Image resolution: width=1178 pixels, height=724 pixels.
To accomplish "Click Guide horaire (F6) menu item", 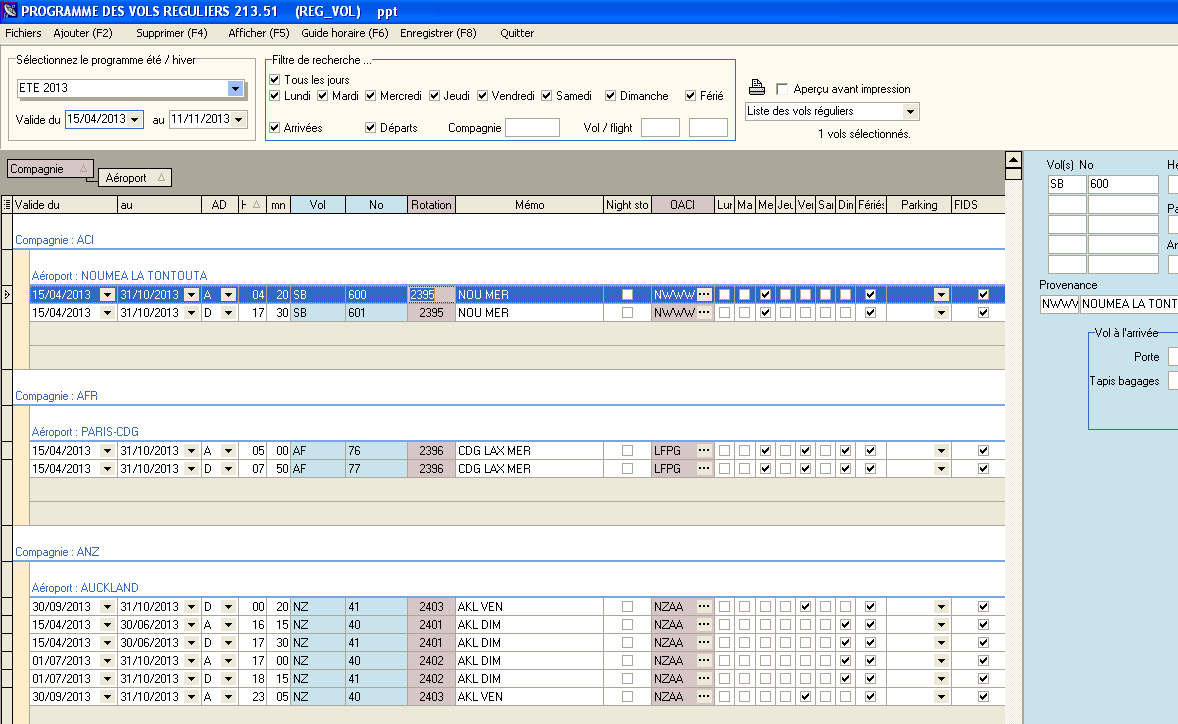I will [x=344, y=33].
